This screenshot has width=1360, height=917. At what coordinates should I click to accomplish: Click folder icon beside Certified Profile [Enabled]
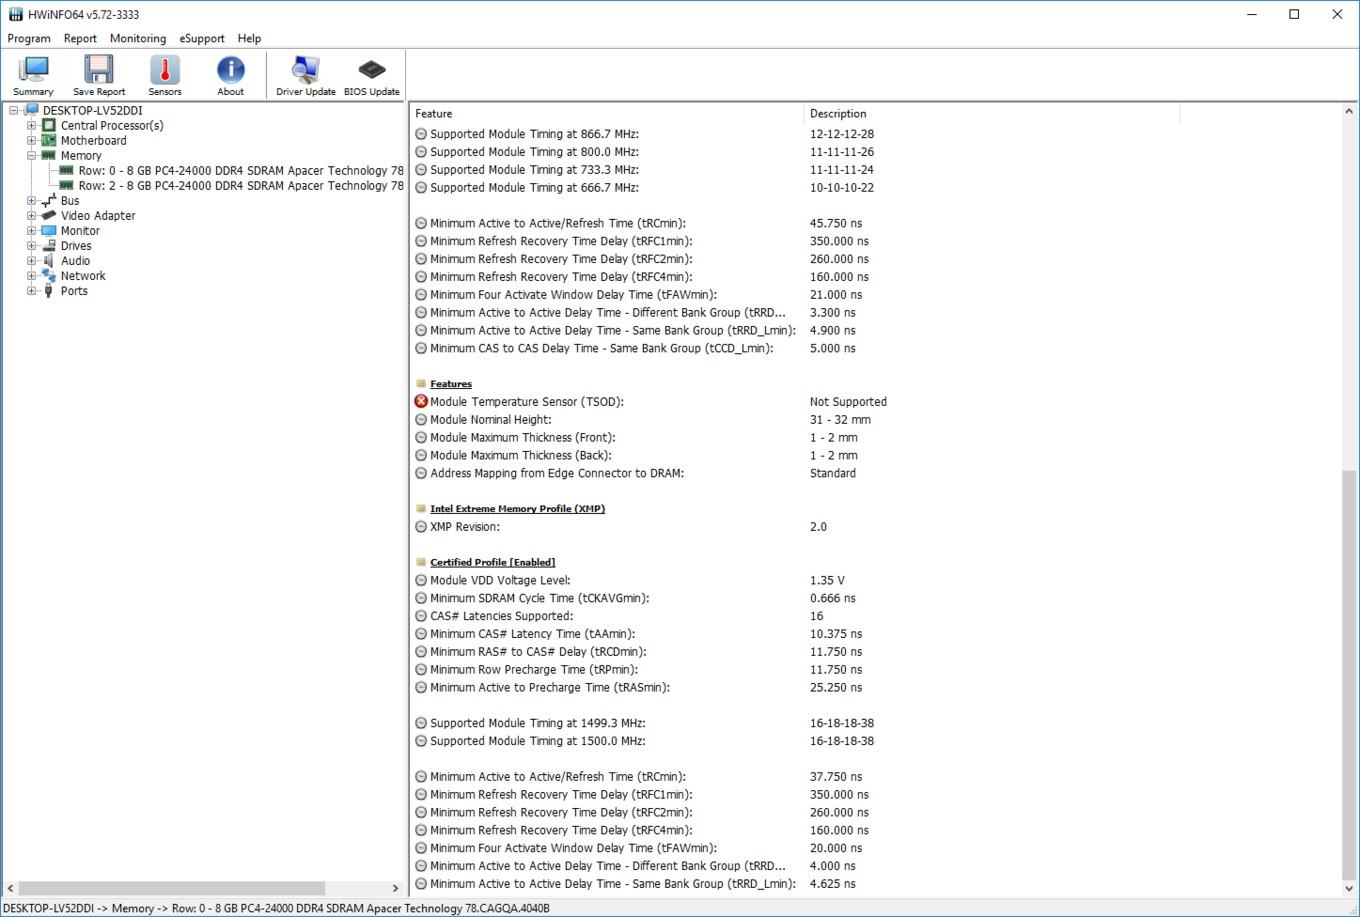coord(421,562)
